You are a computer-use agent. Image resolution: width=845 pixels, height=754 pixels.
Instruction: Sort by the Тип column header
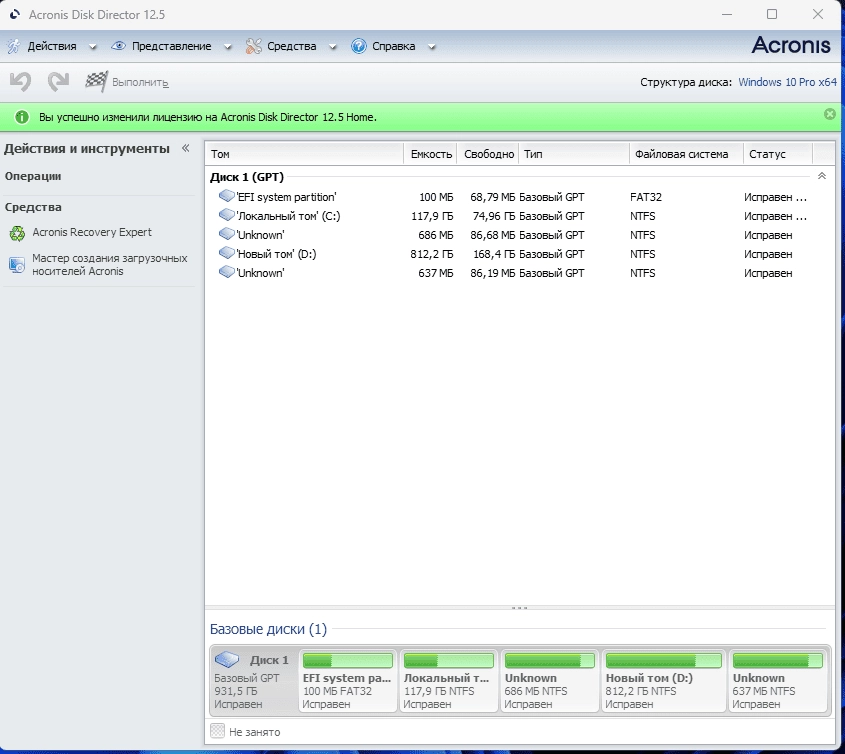(574, 154)
